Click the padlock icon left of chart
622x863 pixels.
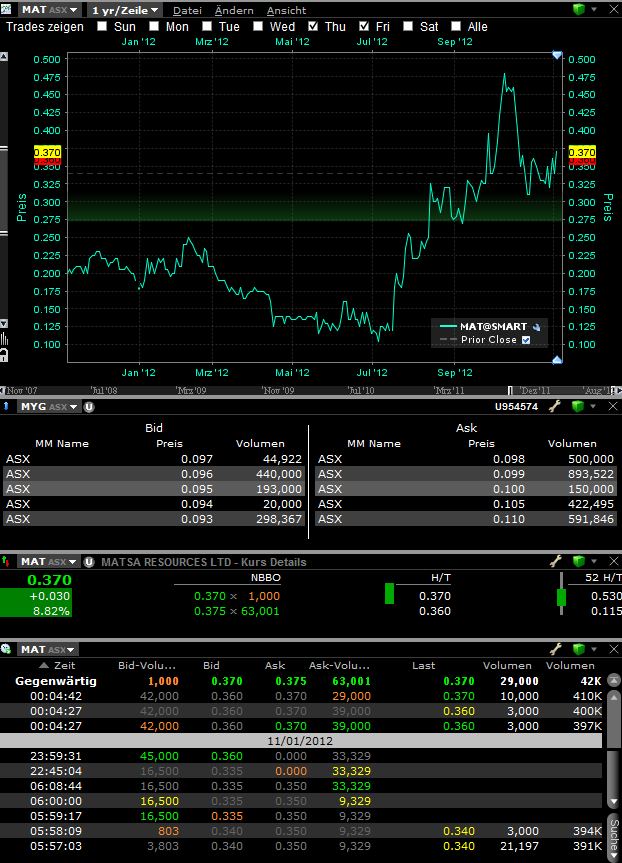[x=4, y=355]
